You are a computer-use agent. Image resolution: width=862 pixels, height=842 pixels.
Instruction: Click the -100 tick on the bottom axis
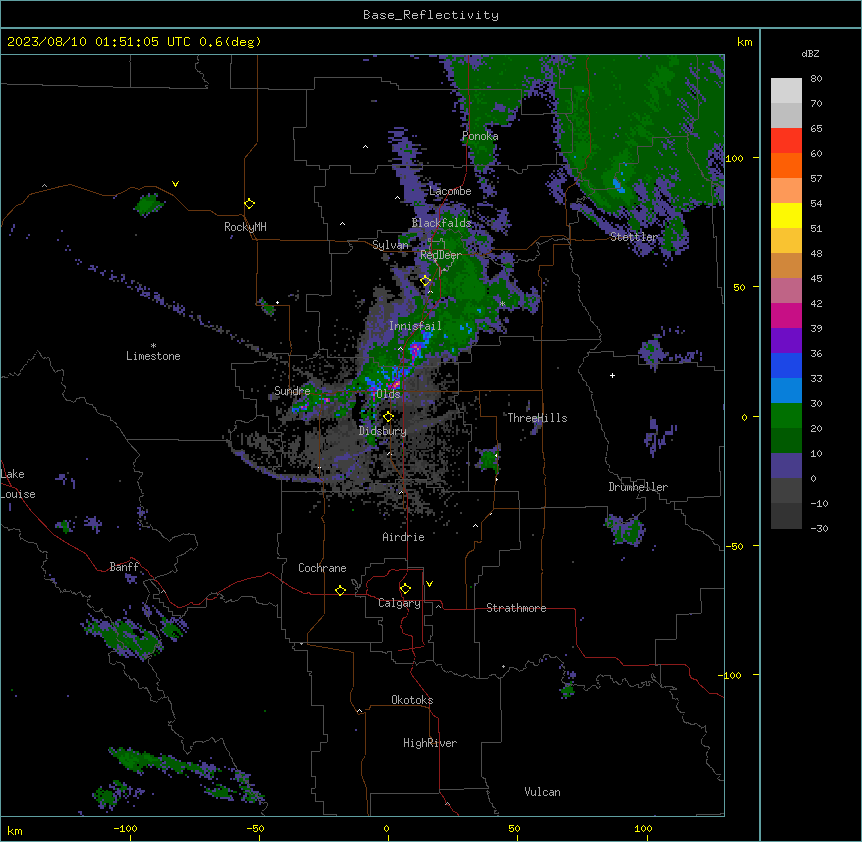click(125, 828)
